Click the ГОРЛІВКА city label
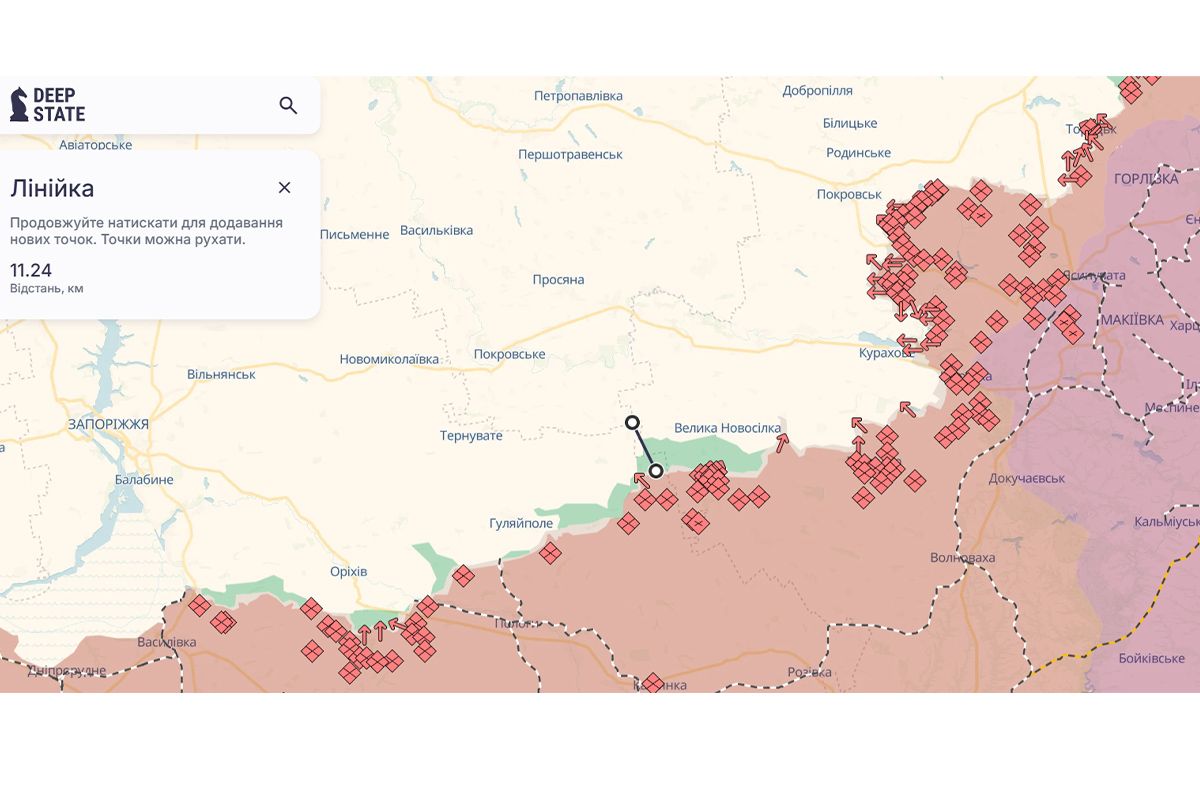The width and height of the screenshot is (1200, 800). 1146,178
